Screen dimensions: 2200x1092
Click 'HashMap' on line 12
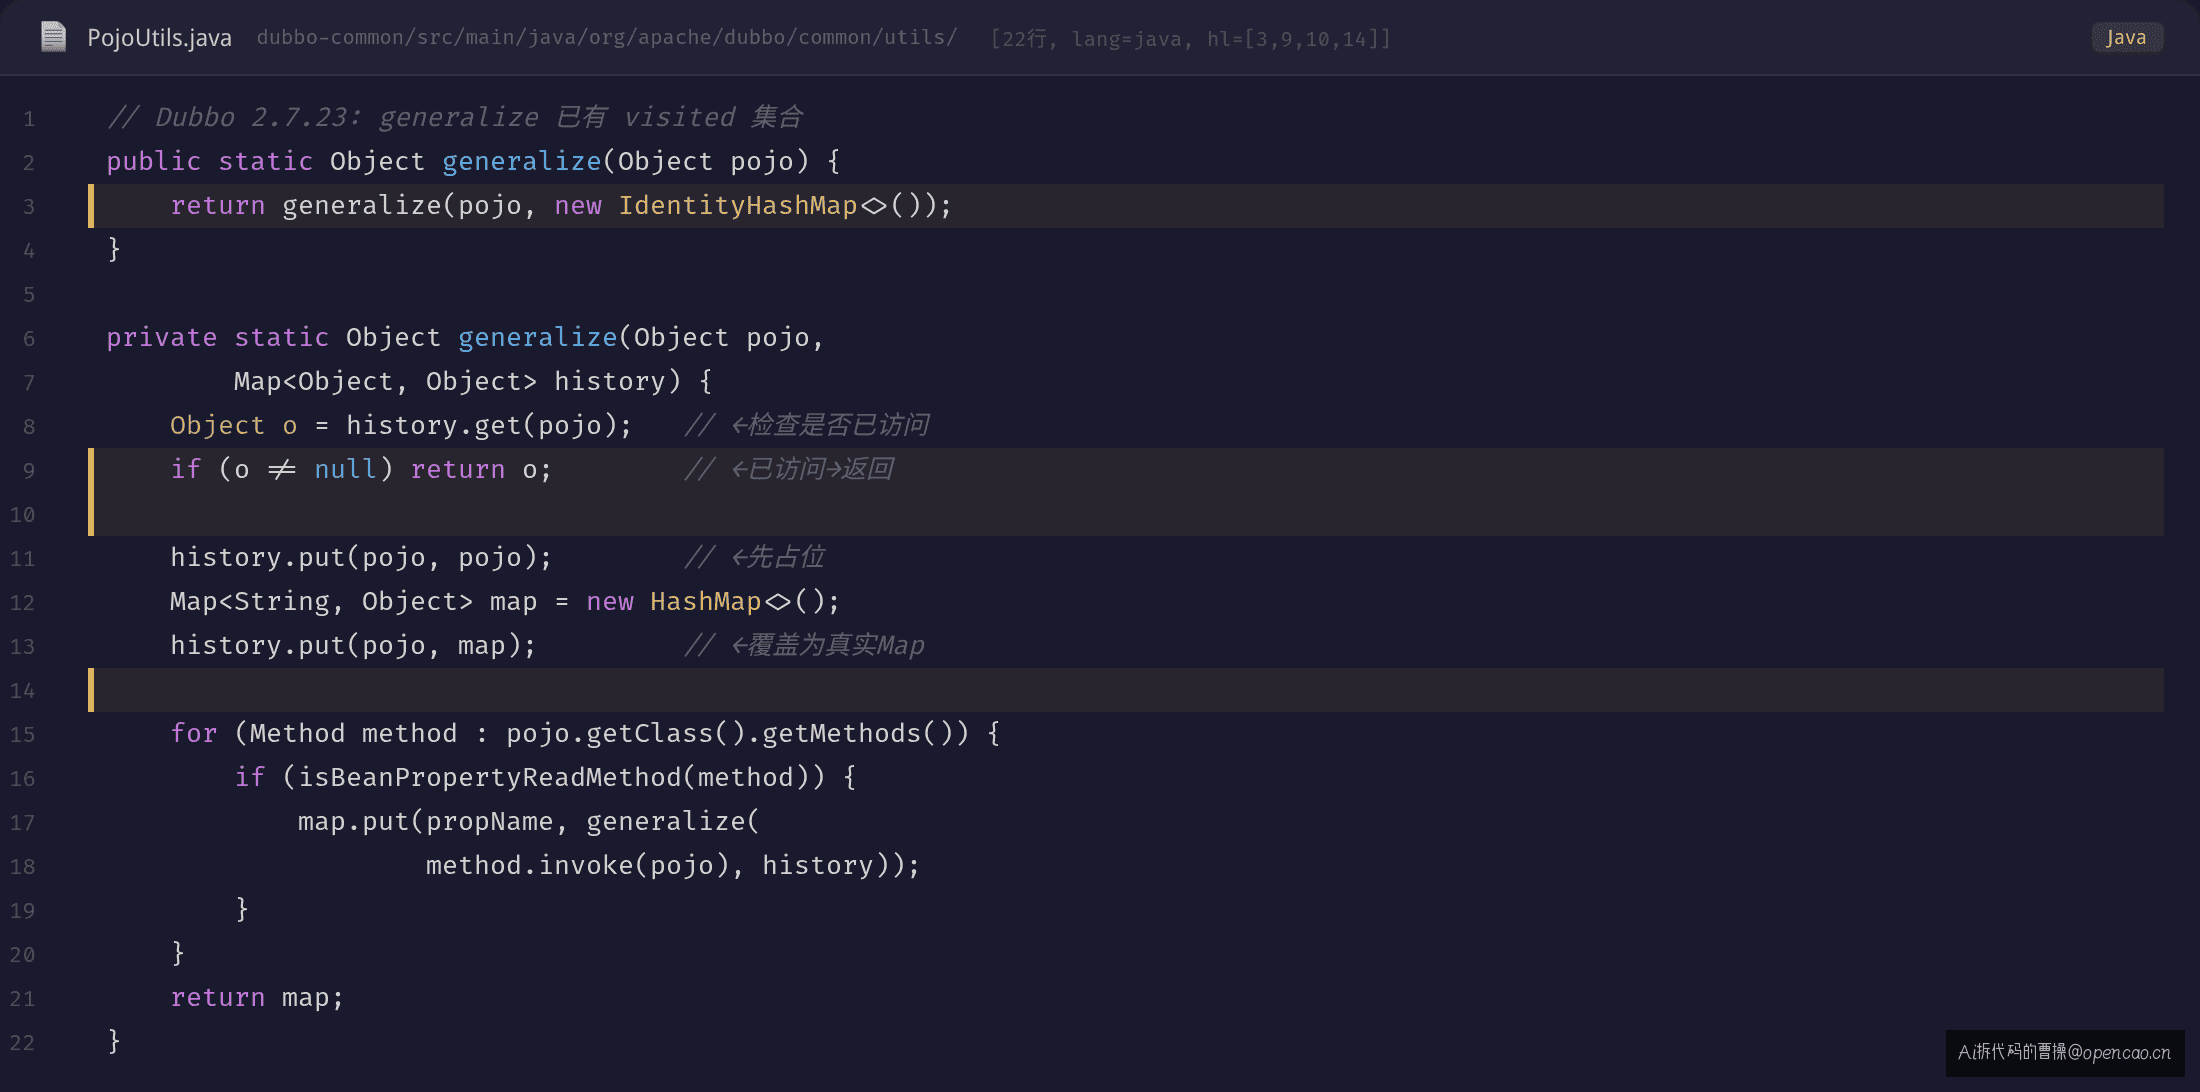[706, 601]
